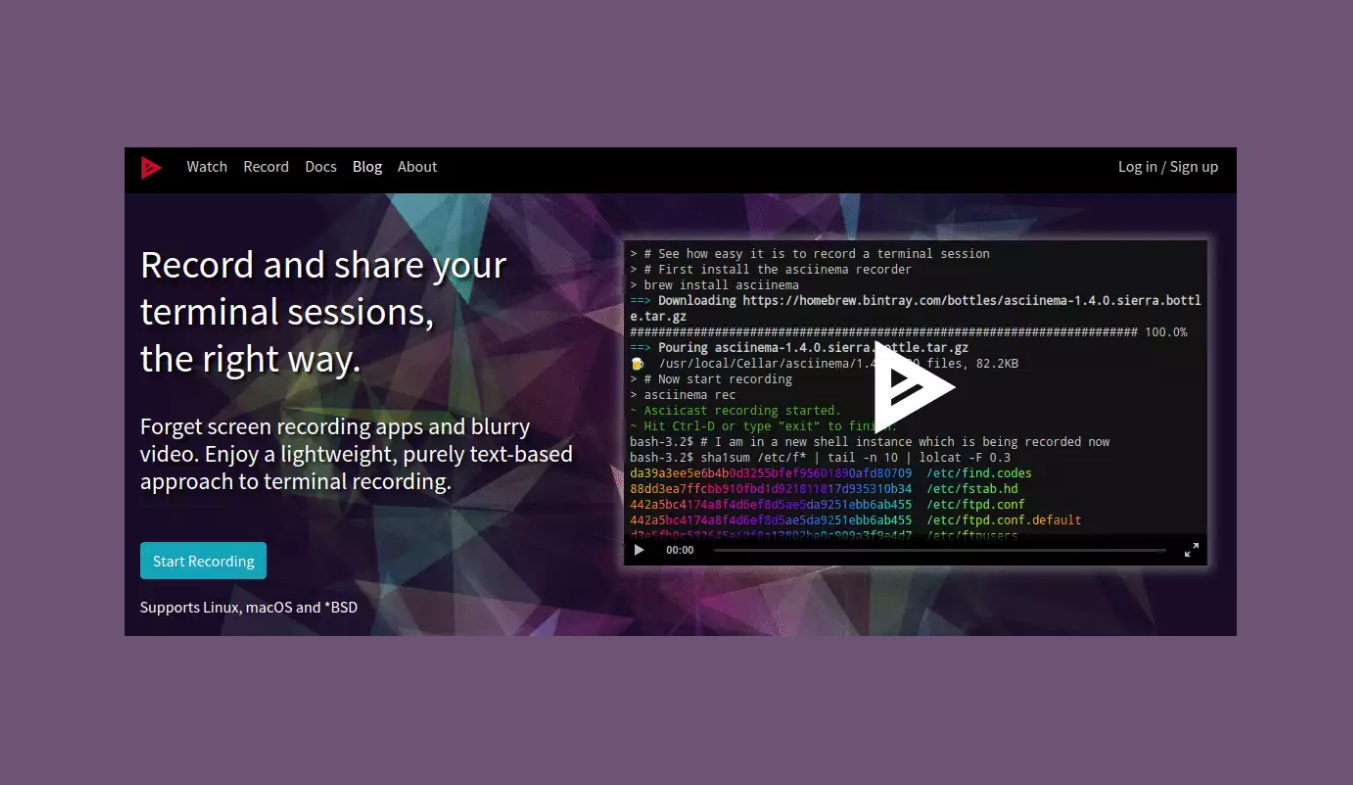1353x785 pixels.
Task: Click the '/etc/find.codes' entry in terminal
Action: (x=979, y=473)
